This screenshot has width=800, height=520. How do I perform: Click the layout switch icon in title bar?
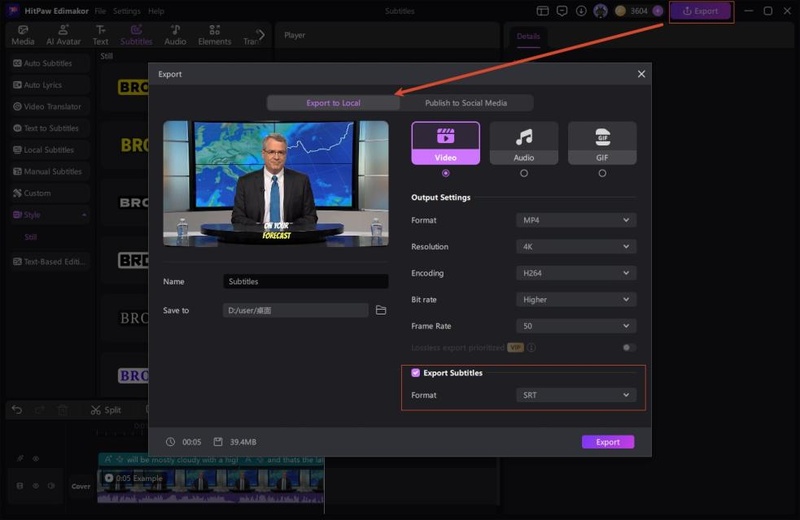(x=542, y=11)
